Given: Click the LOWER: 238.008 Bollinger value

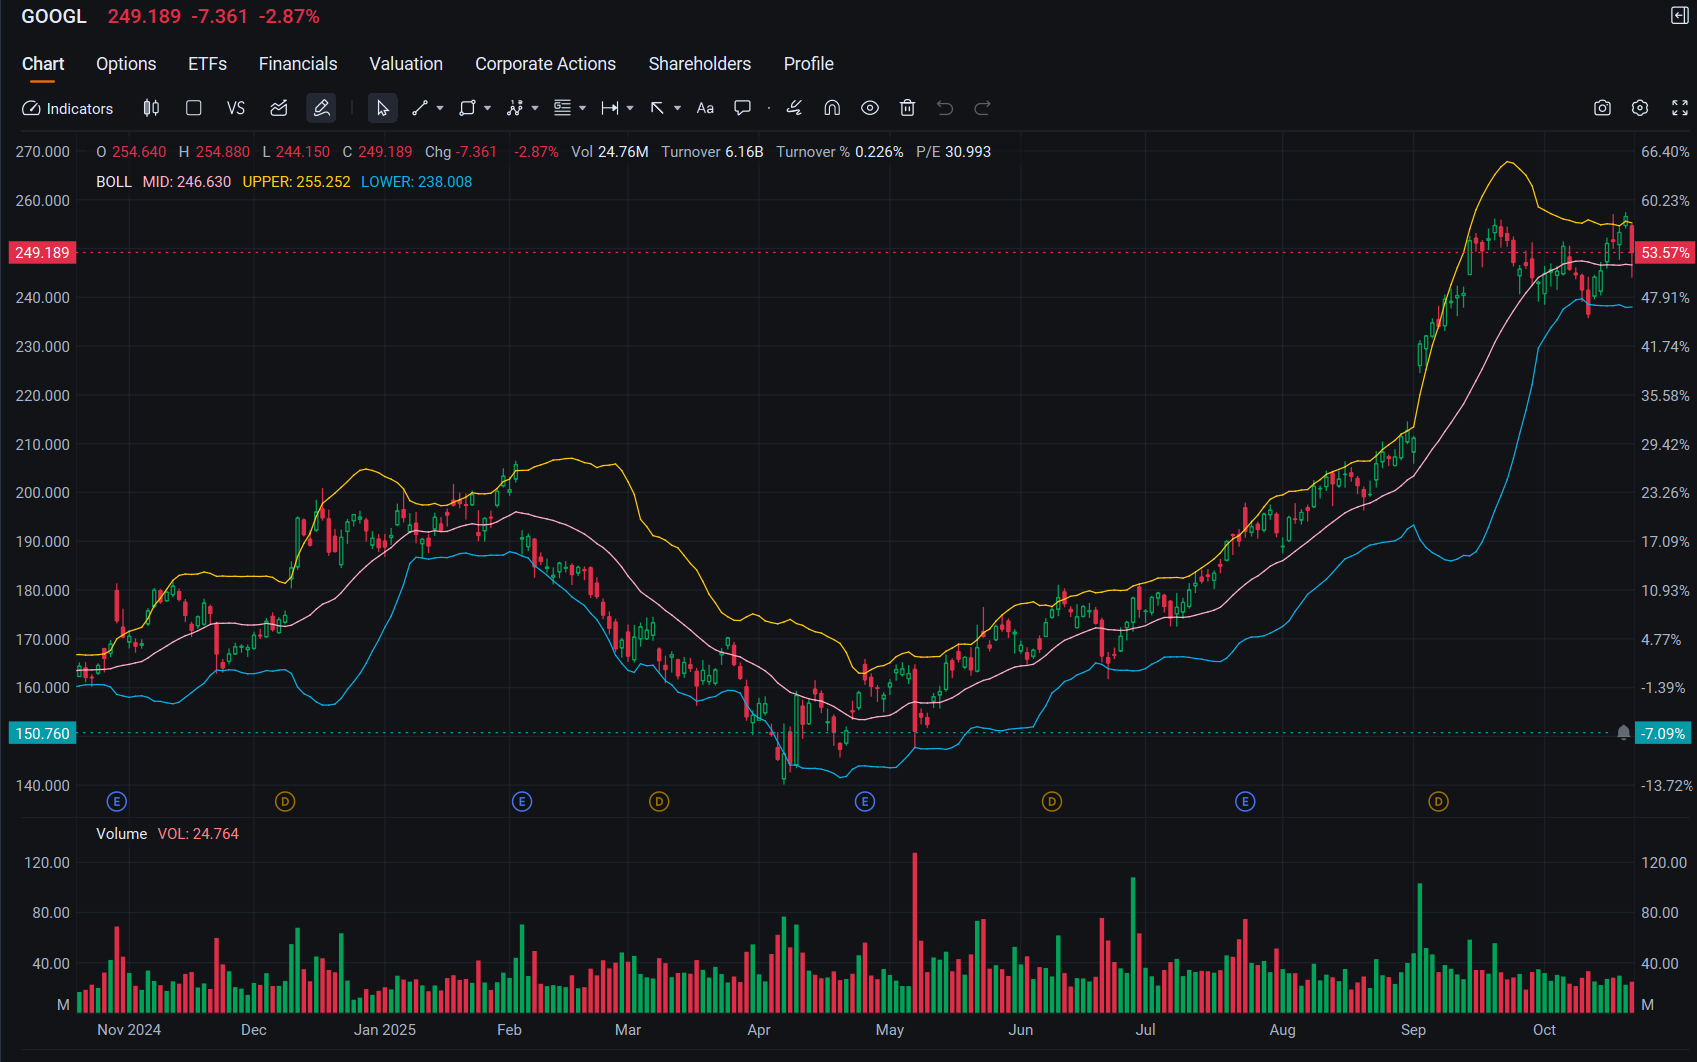Looking at the screenshot, I should point(416,182).
